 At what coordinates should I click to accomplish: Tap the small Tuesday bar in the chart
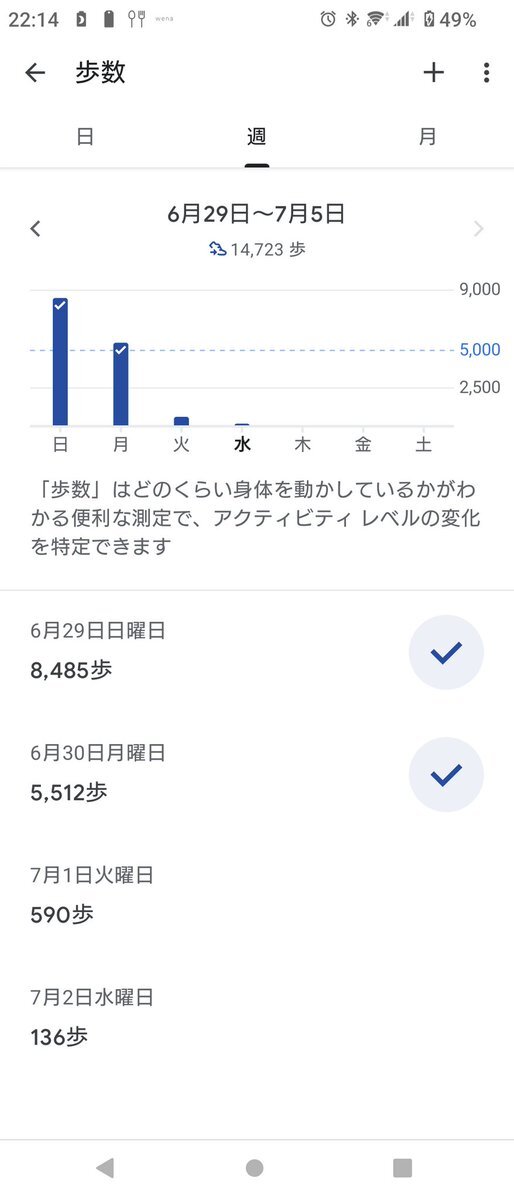[x=181, y=421]
